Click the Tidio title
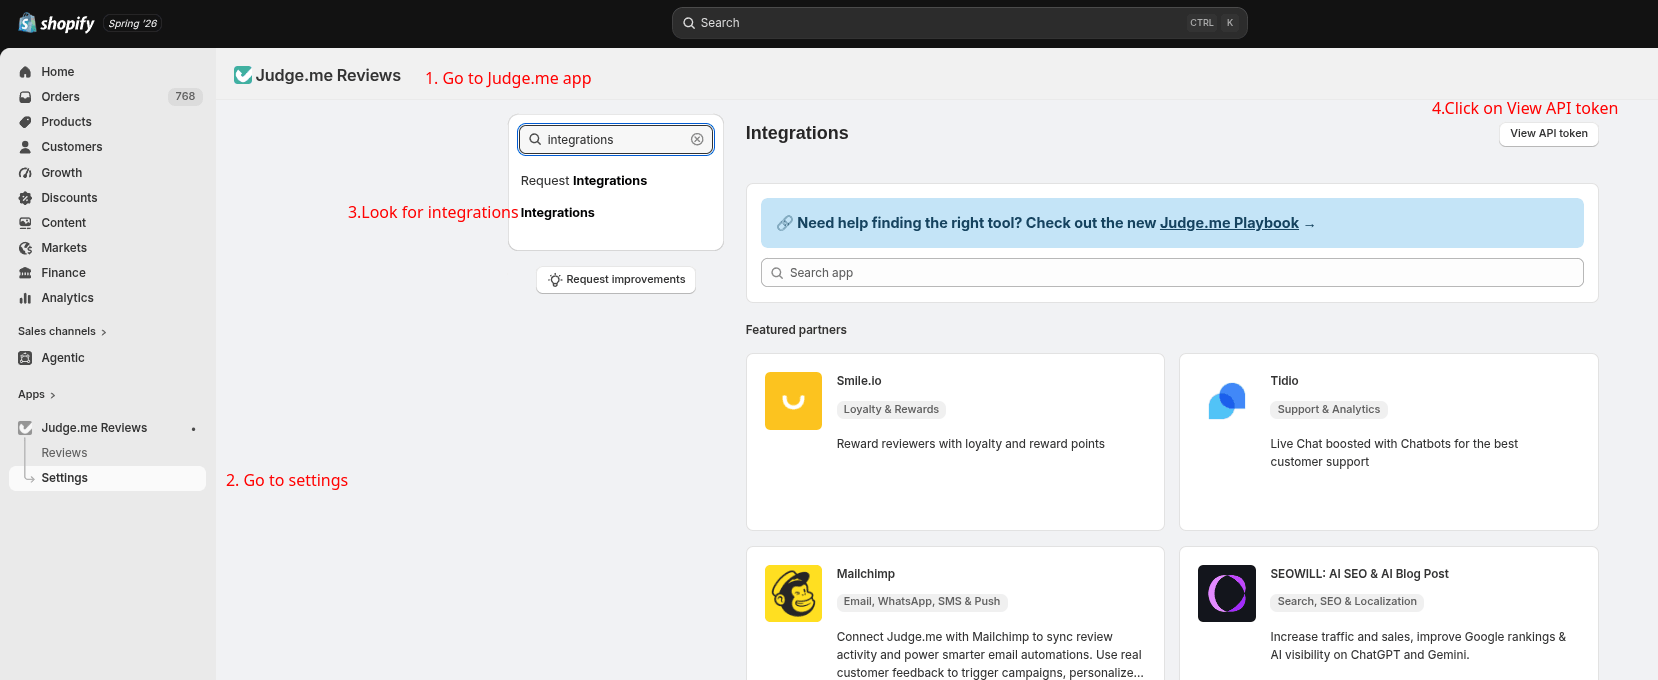Viewport: 1658px width, 680px height. (x=1284, y=381)
